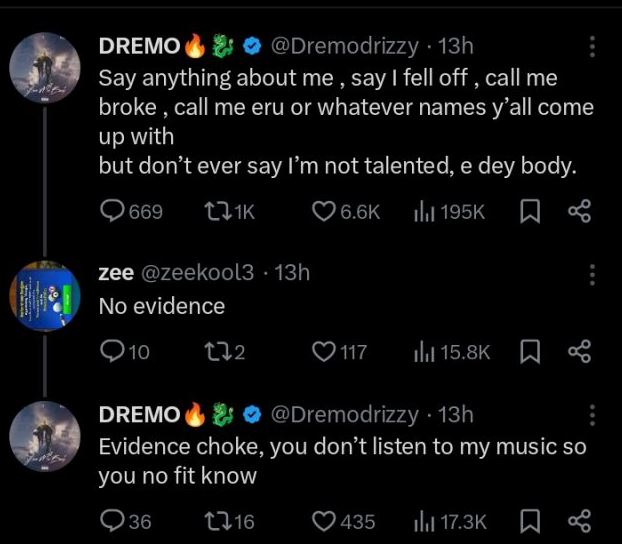This screenshot has height=544, width=622.
Task: Repost zee's 'No evidence' tweet
Action: [217, 351]
